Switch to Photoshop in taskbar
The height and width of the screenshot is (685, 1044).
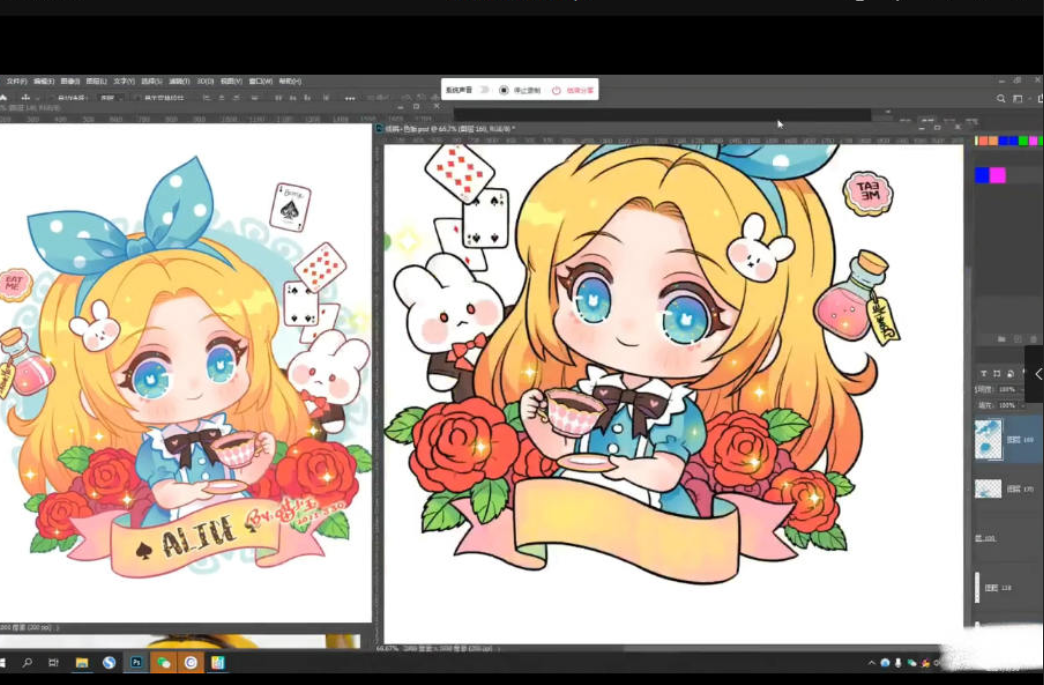(x=136, y=662)
